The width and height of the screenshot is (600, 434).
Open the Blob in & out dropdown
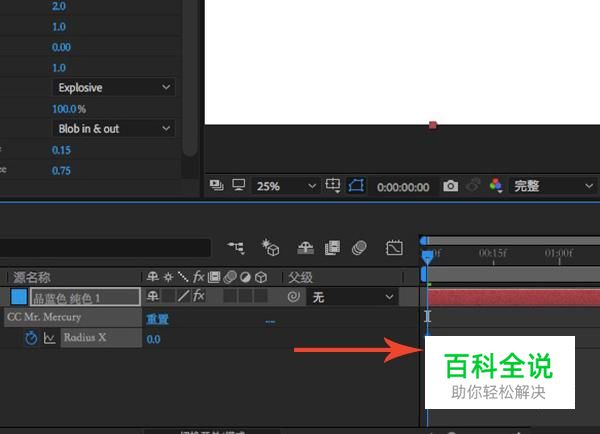coord(114,129)
